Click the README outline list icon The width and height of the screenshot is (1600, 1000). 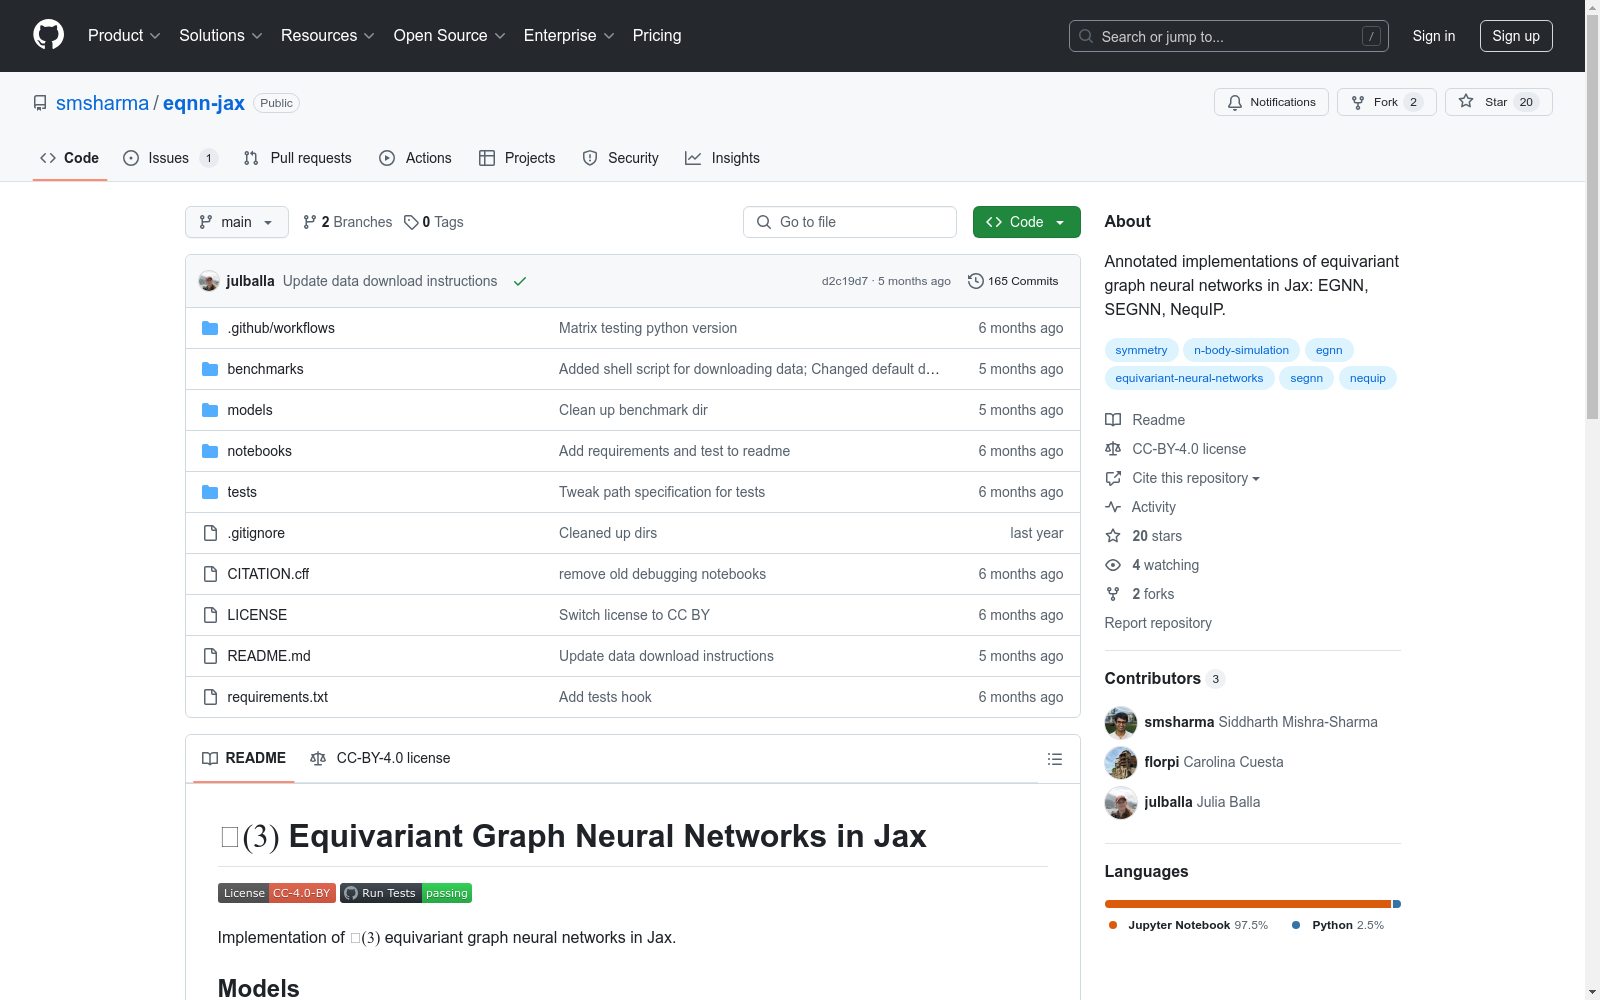tap(1054, 759)
